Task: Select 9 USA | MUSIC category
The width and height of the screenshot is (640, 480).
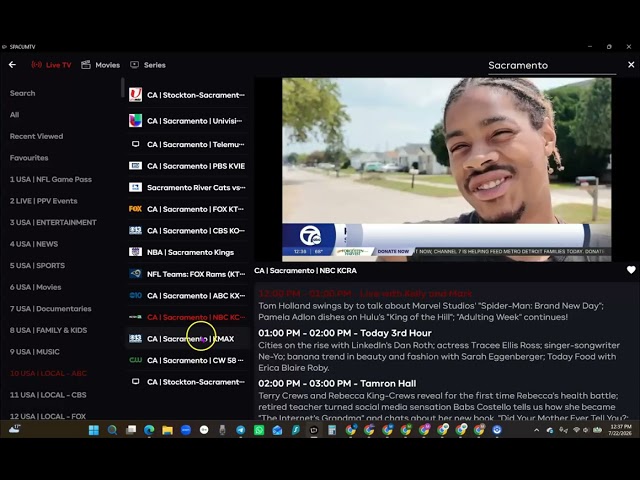Action: pyautogui.click(x=35, y=352)
